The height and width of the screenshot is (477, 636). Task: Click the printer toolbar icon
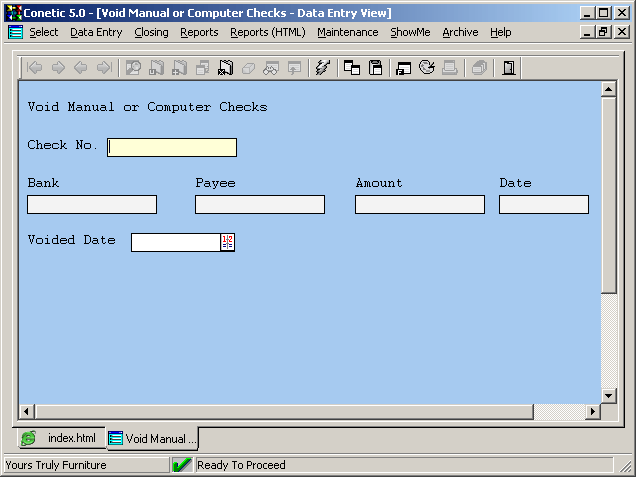(x=449, y=68)
